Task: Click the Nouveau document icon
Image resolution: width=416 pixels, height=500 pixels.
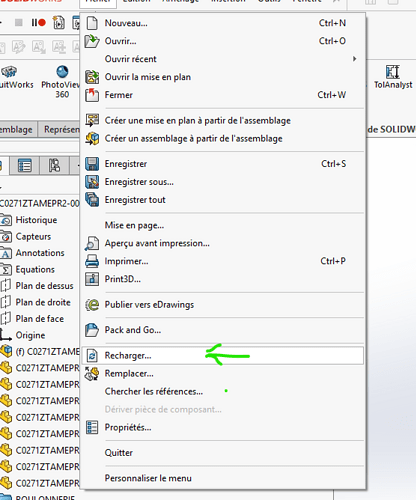Action: 92,23
